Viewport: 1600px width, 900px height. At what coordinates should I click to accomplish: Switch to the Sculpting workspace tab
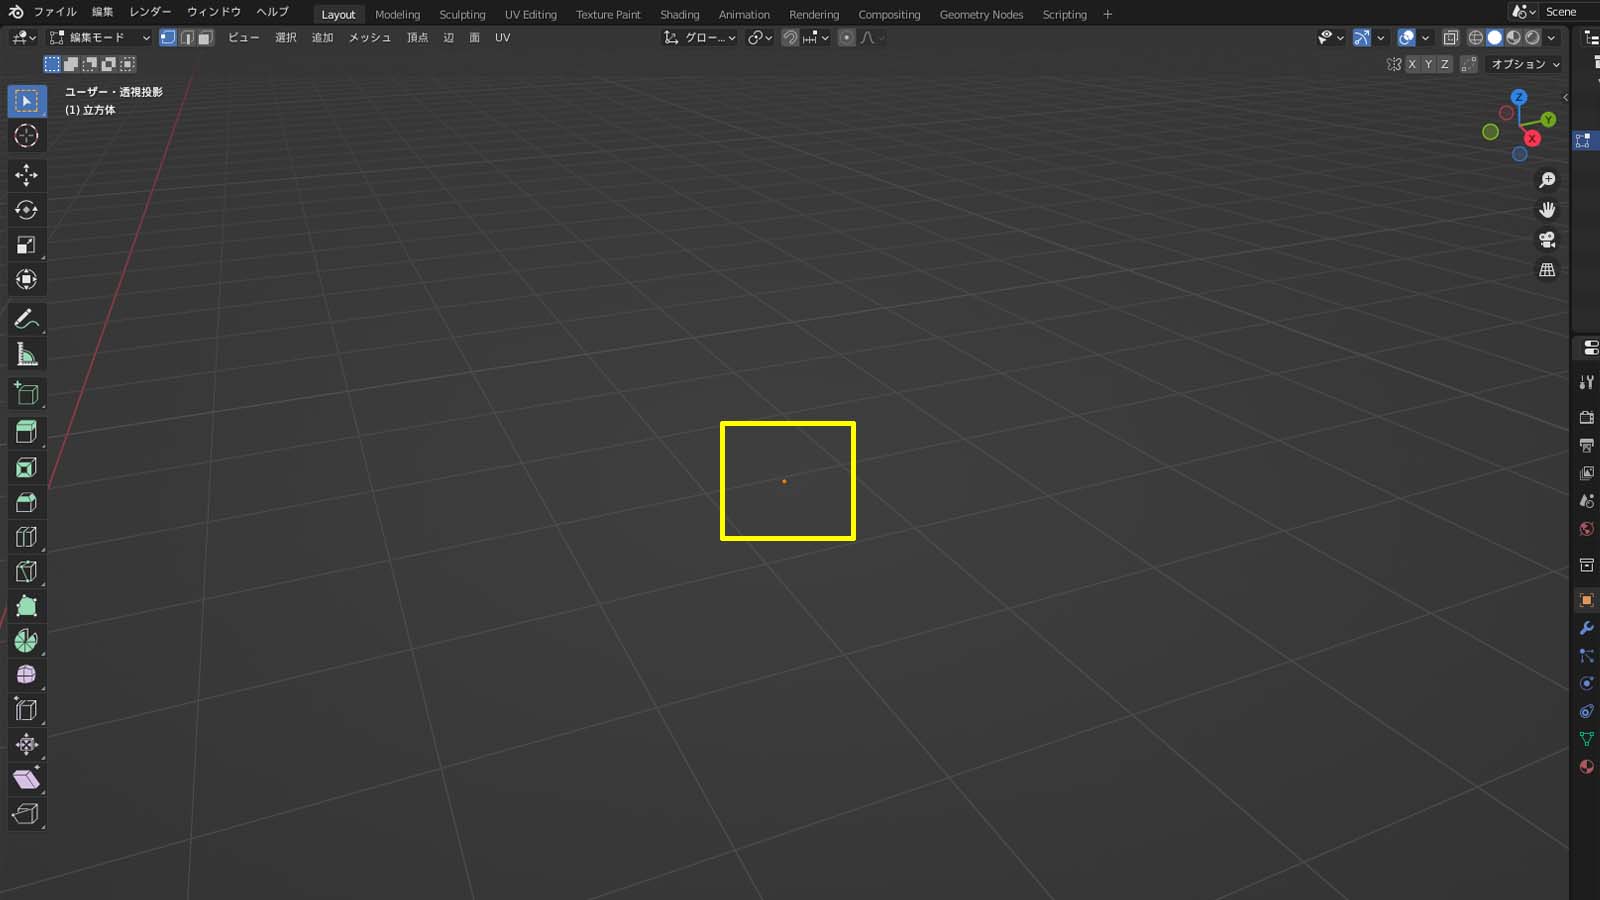462,15
